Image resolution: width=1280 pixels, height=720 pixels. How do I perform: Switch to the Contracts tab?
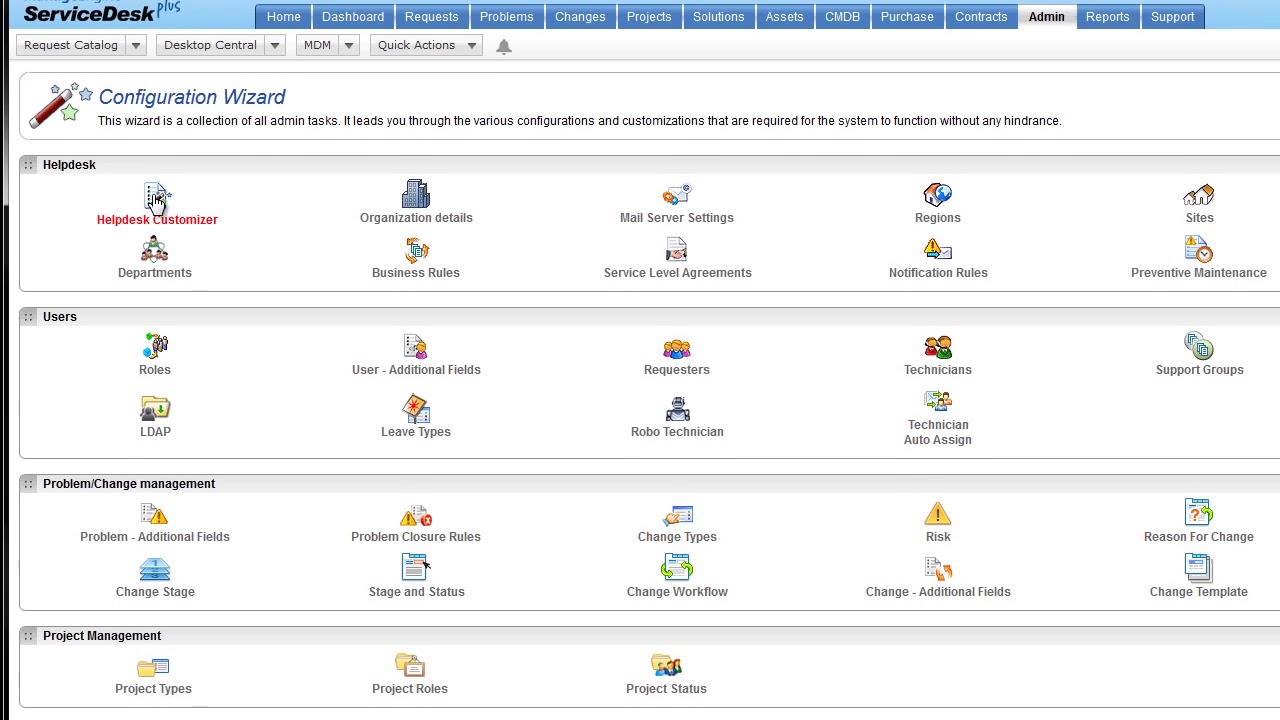tap(981, 16)
